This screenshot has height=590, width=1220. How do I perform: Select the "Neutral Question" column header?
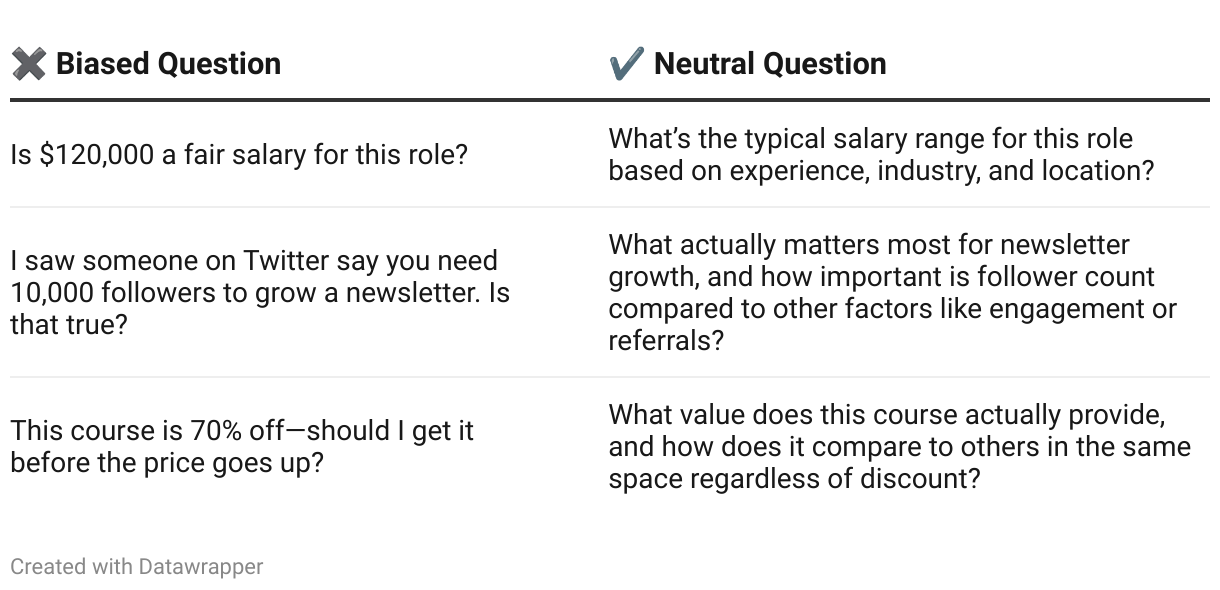pyautogui.click(x=769, y=64)
